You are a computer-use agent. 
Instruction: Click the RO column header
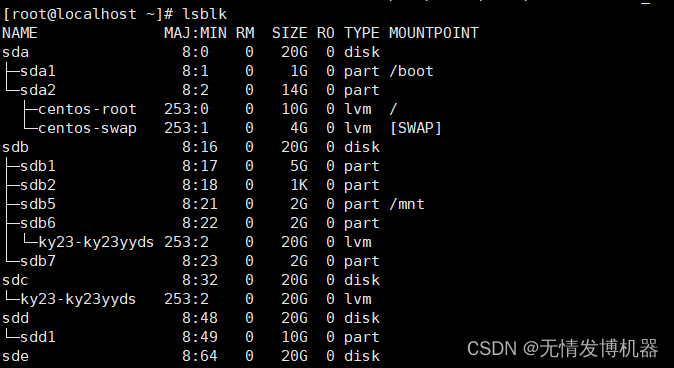point(325,33)
